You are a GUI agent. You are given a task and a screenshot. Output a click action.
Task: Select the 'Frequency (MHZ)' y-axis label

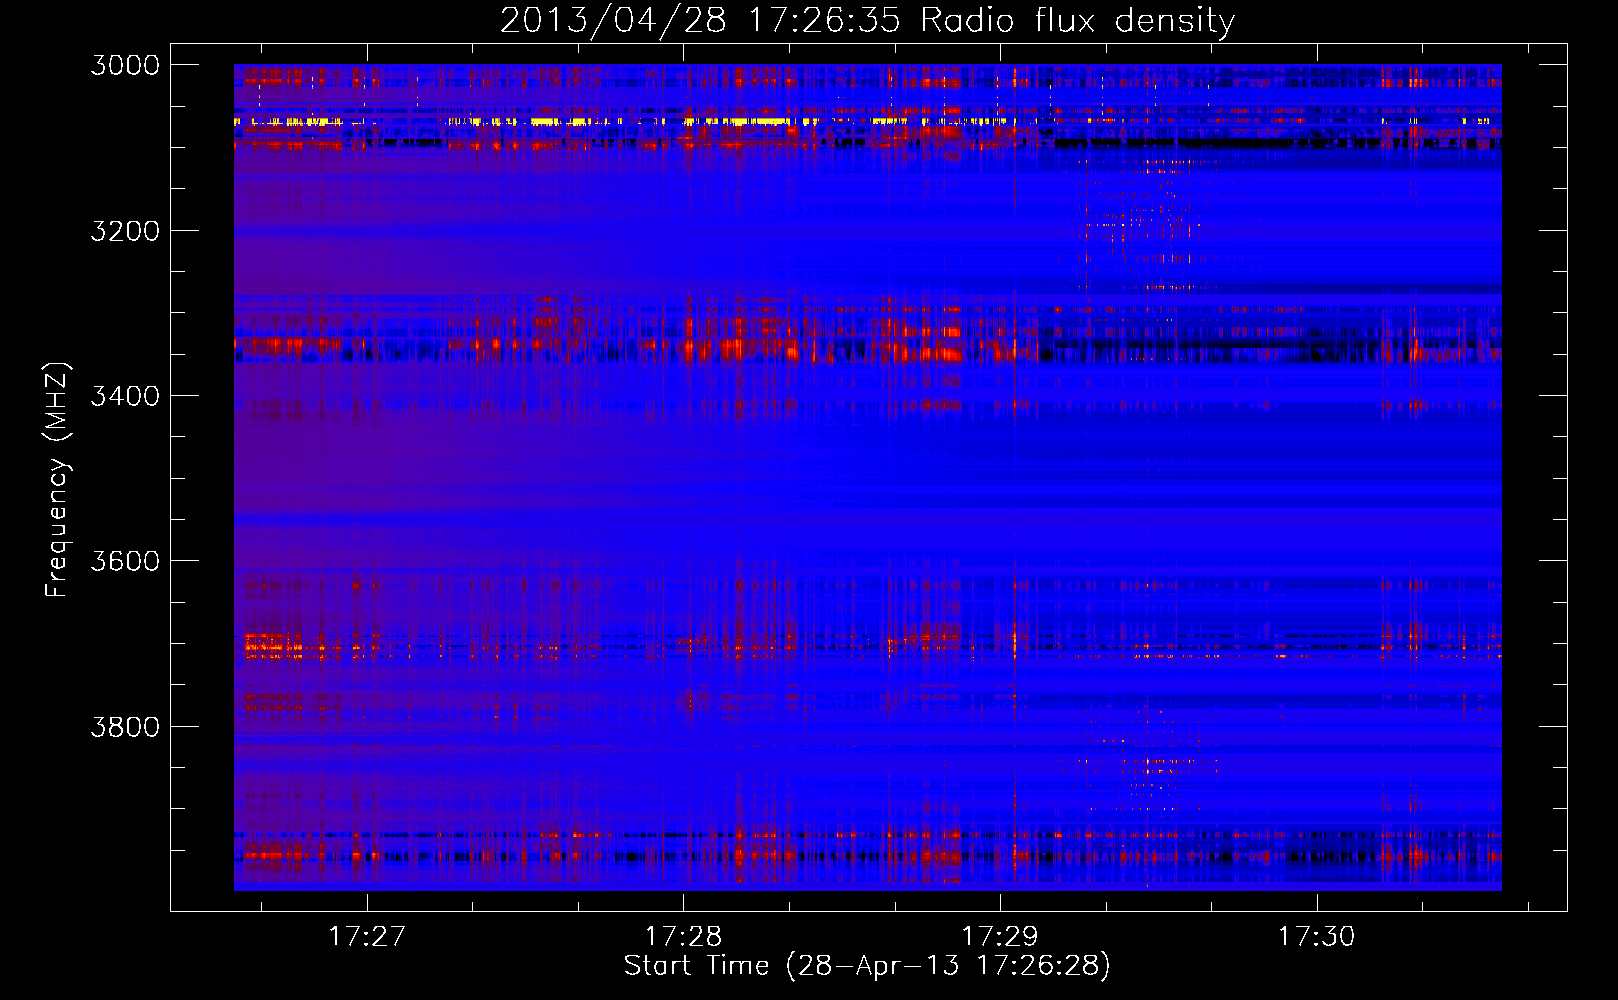pos(57,479)
